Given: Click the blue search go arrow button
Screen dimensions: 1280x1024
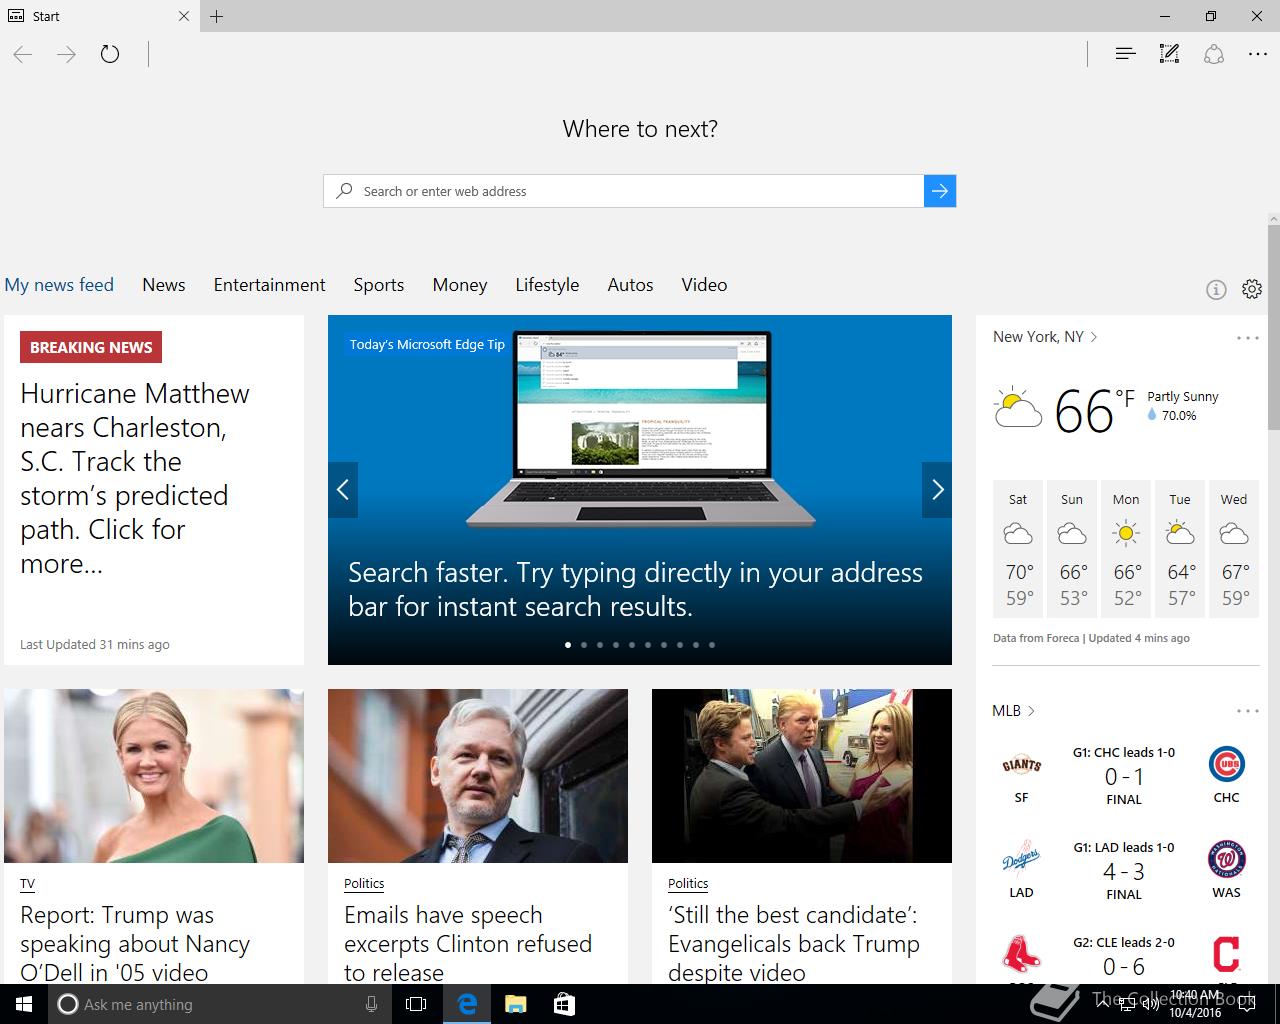Looking at the screenshot, I should tap(940, 191).
